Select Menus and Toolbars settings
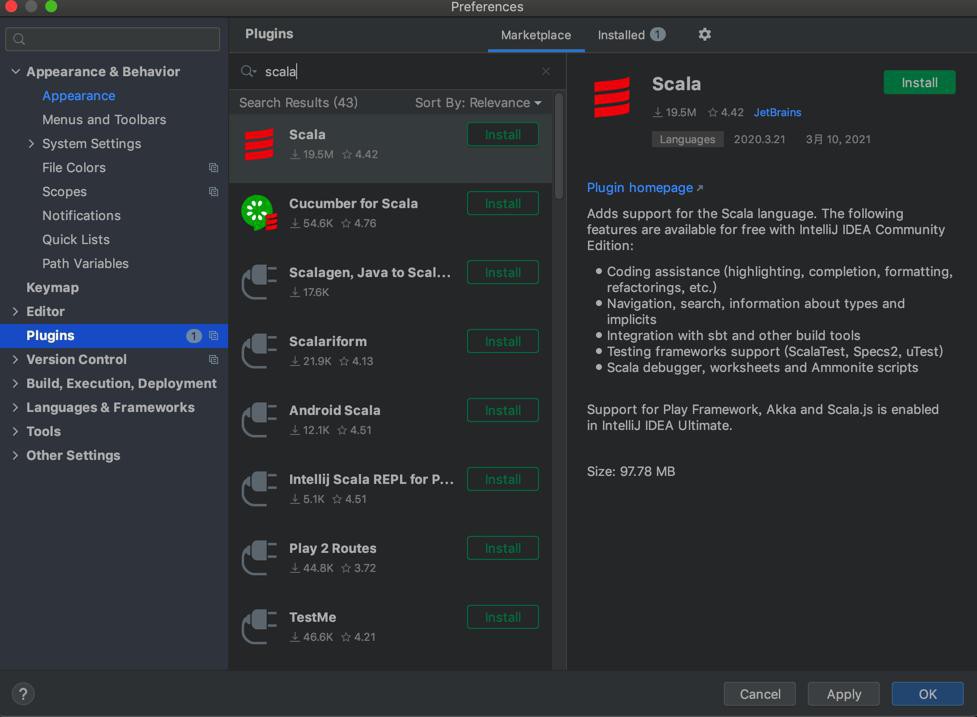The image size is (977, 717). pyautogui.click(x=104, y=120)
